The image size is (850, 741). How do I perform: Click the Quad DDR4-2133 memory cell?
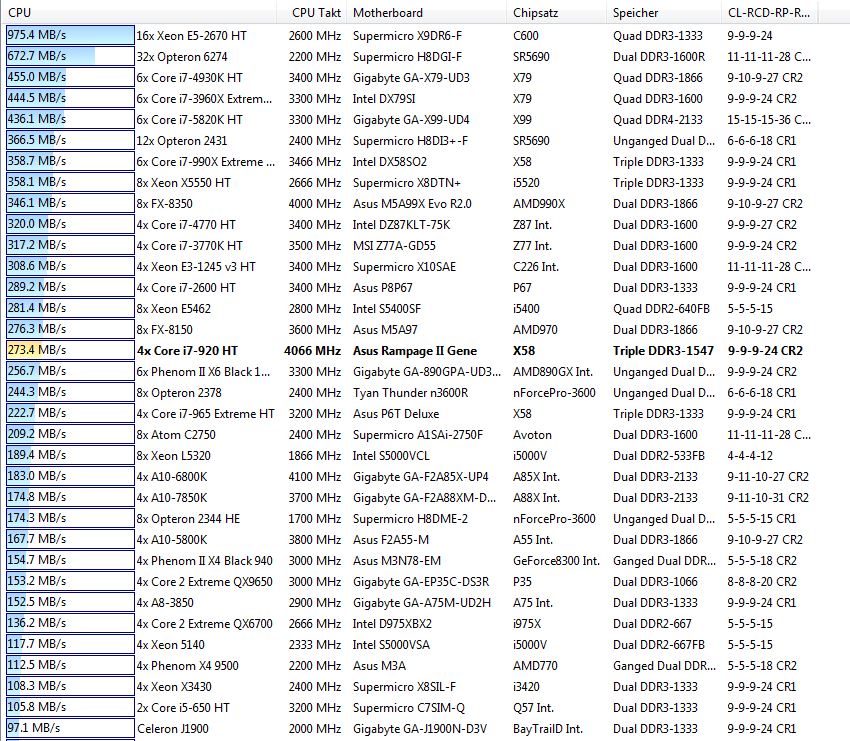coord(658,120)
